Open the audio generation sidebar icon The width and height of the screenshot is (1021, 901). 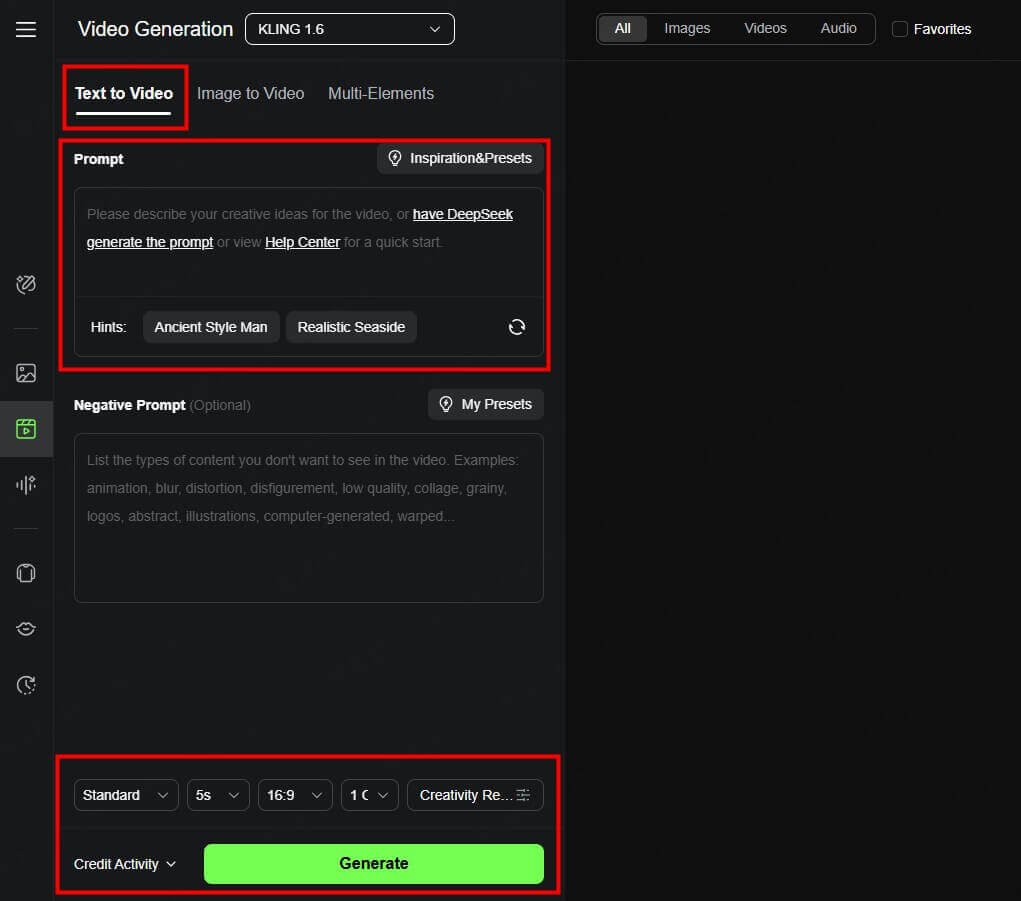click(26, 485)
